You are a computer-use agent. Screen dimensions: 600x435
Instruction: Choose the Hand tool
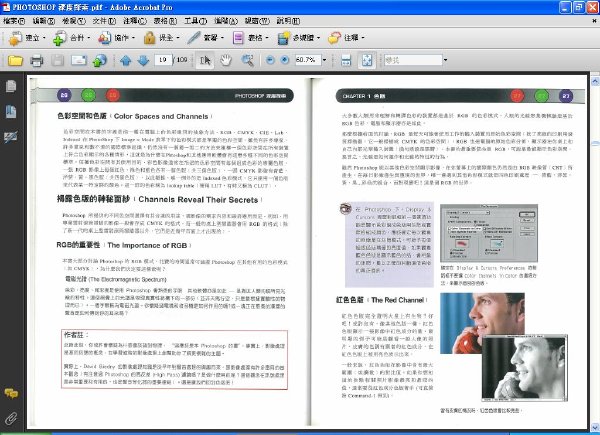coord(226,60)
